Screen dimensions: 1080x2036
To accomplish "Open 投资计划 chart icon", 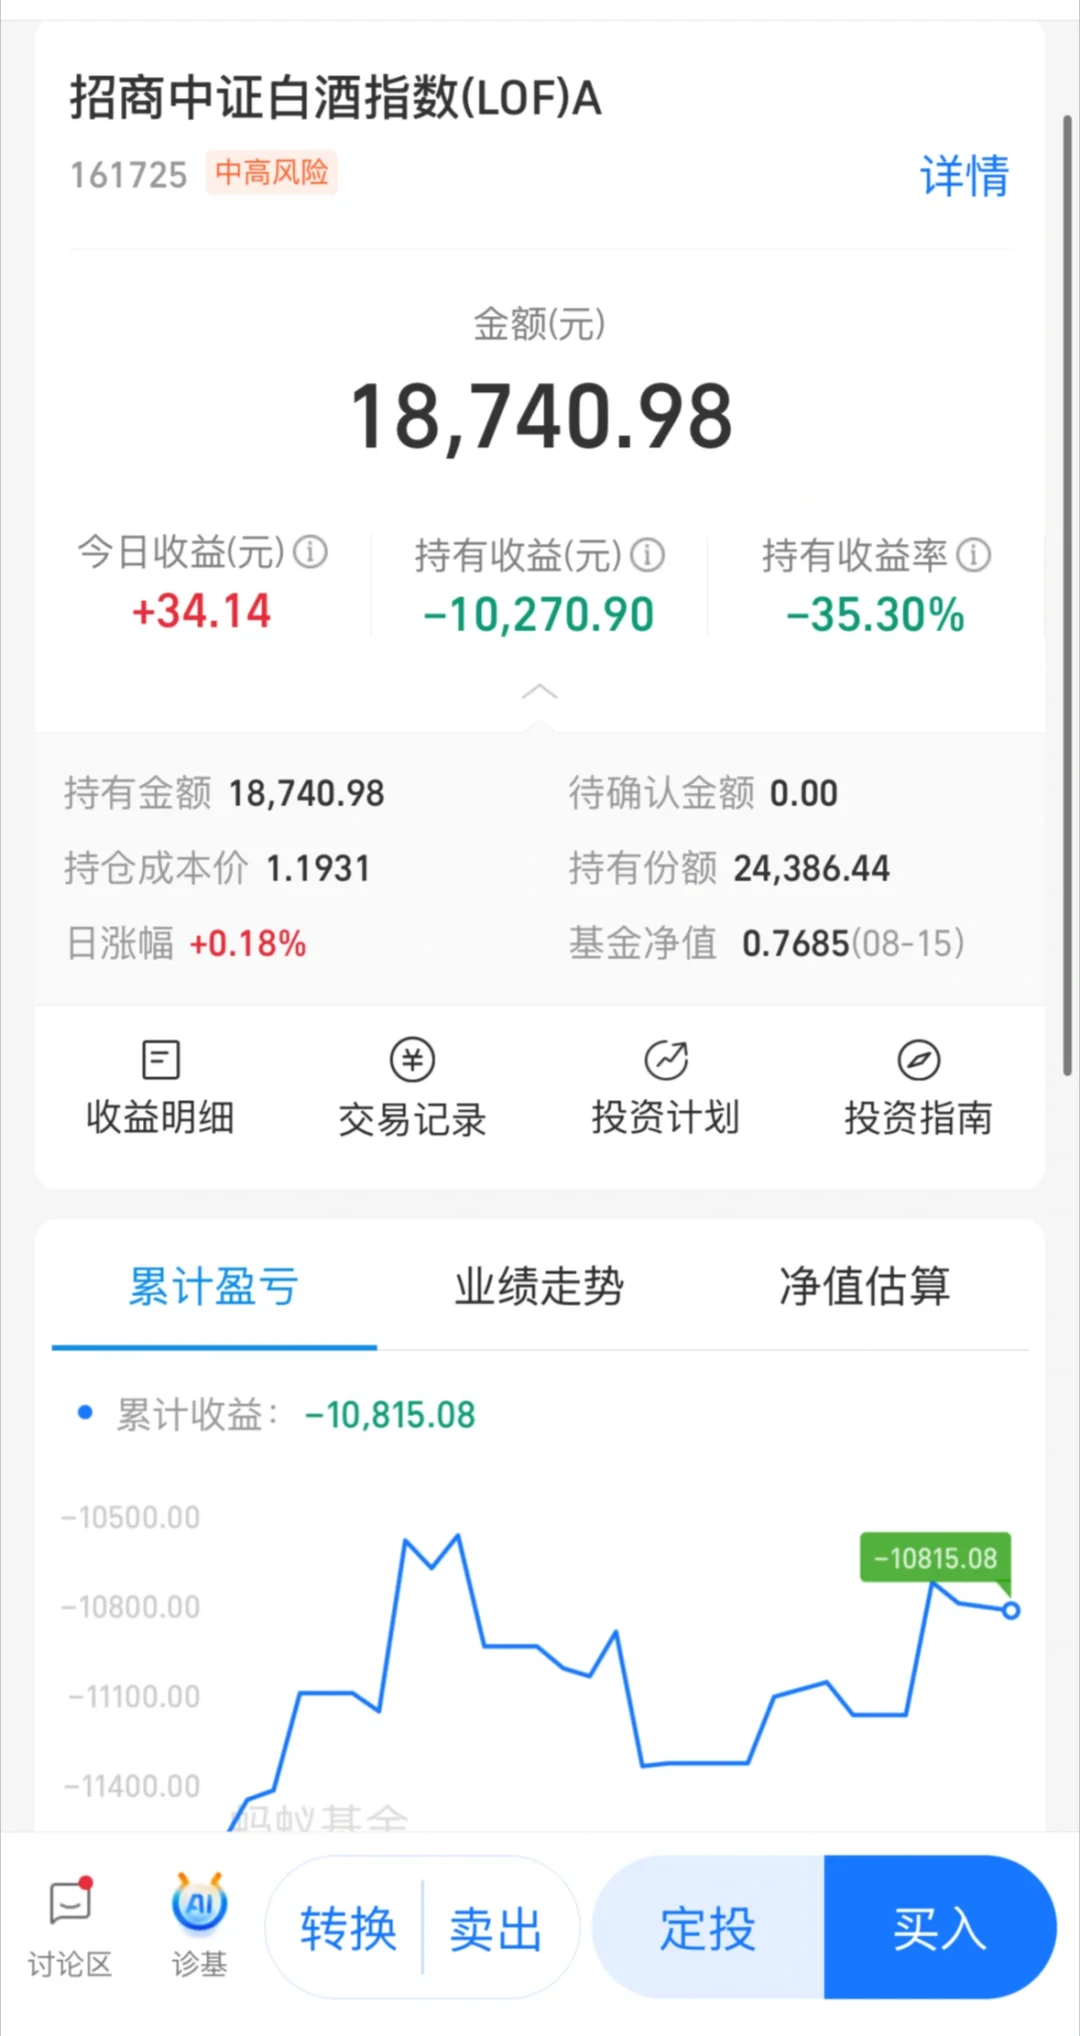I will [666, 1060].
